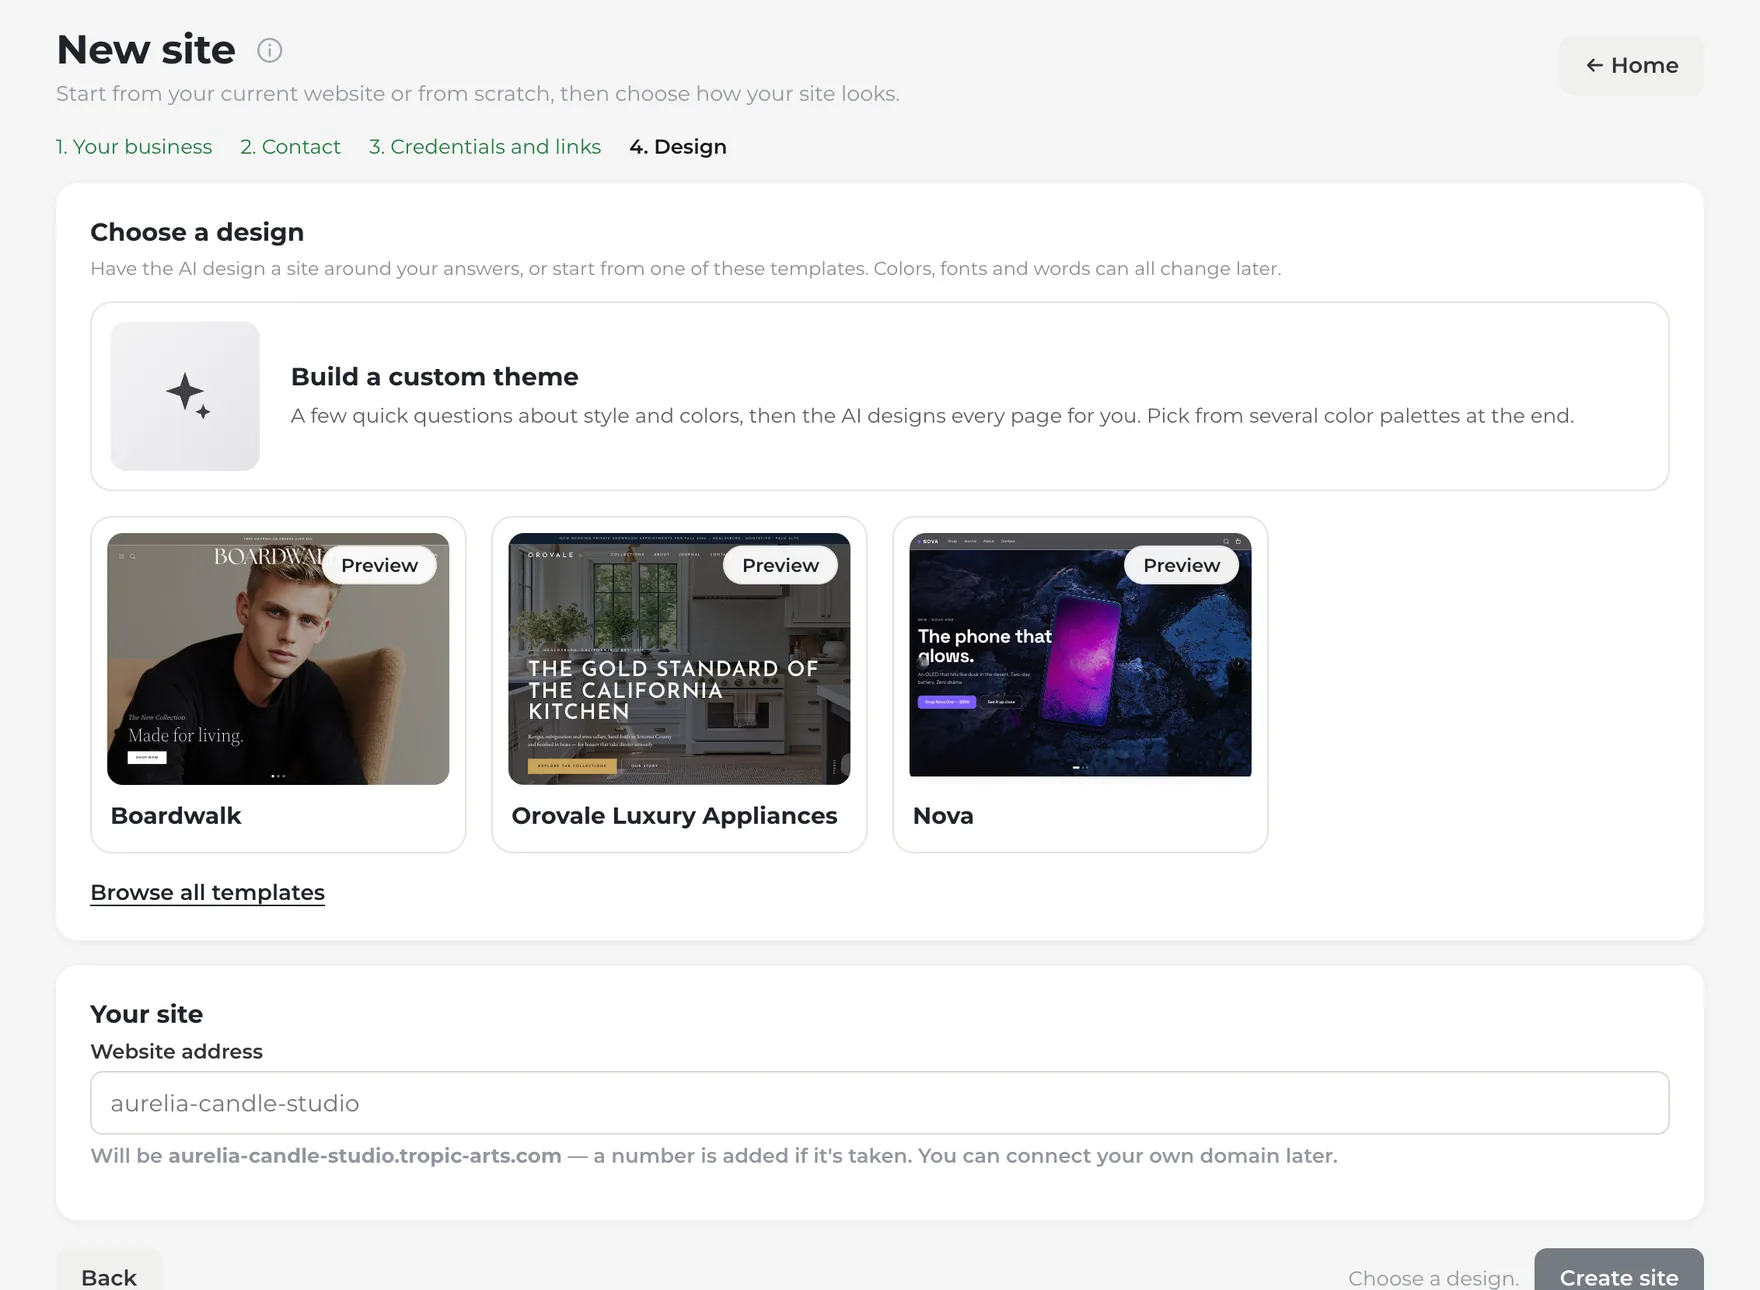The width and height of the screenshot is (1760, 1290).
Task: Click the Nova template name
Action: click(x=943, y=816)
